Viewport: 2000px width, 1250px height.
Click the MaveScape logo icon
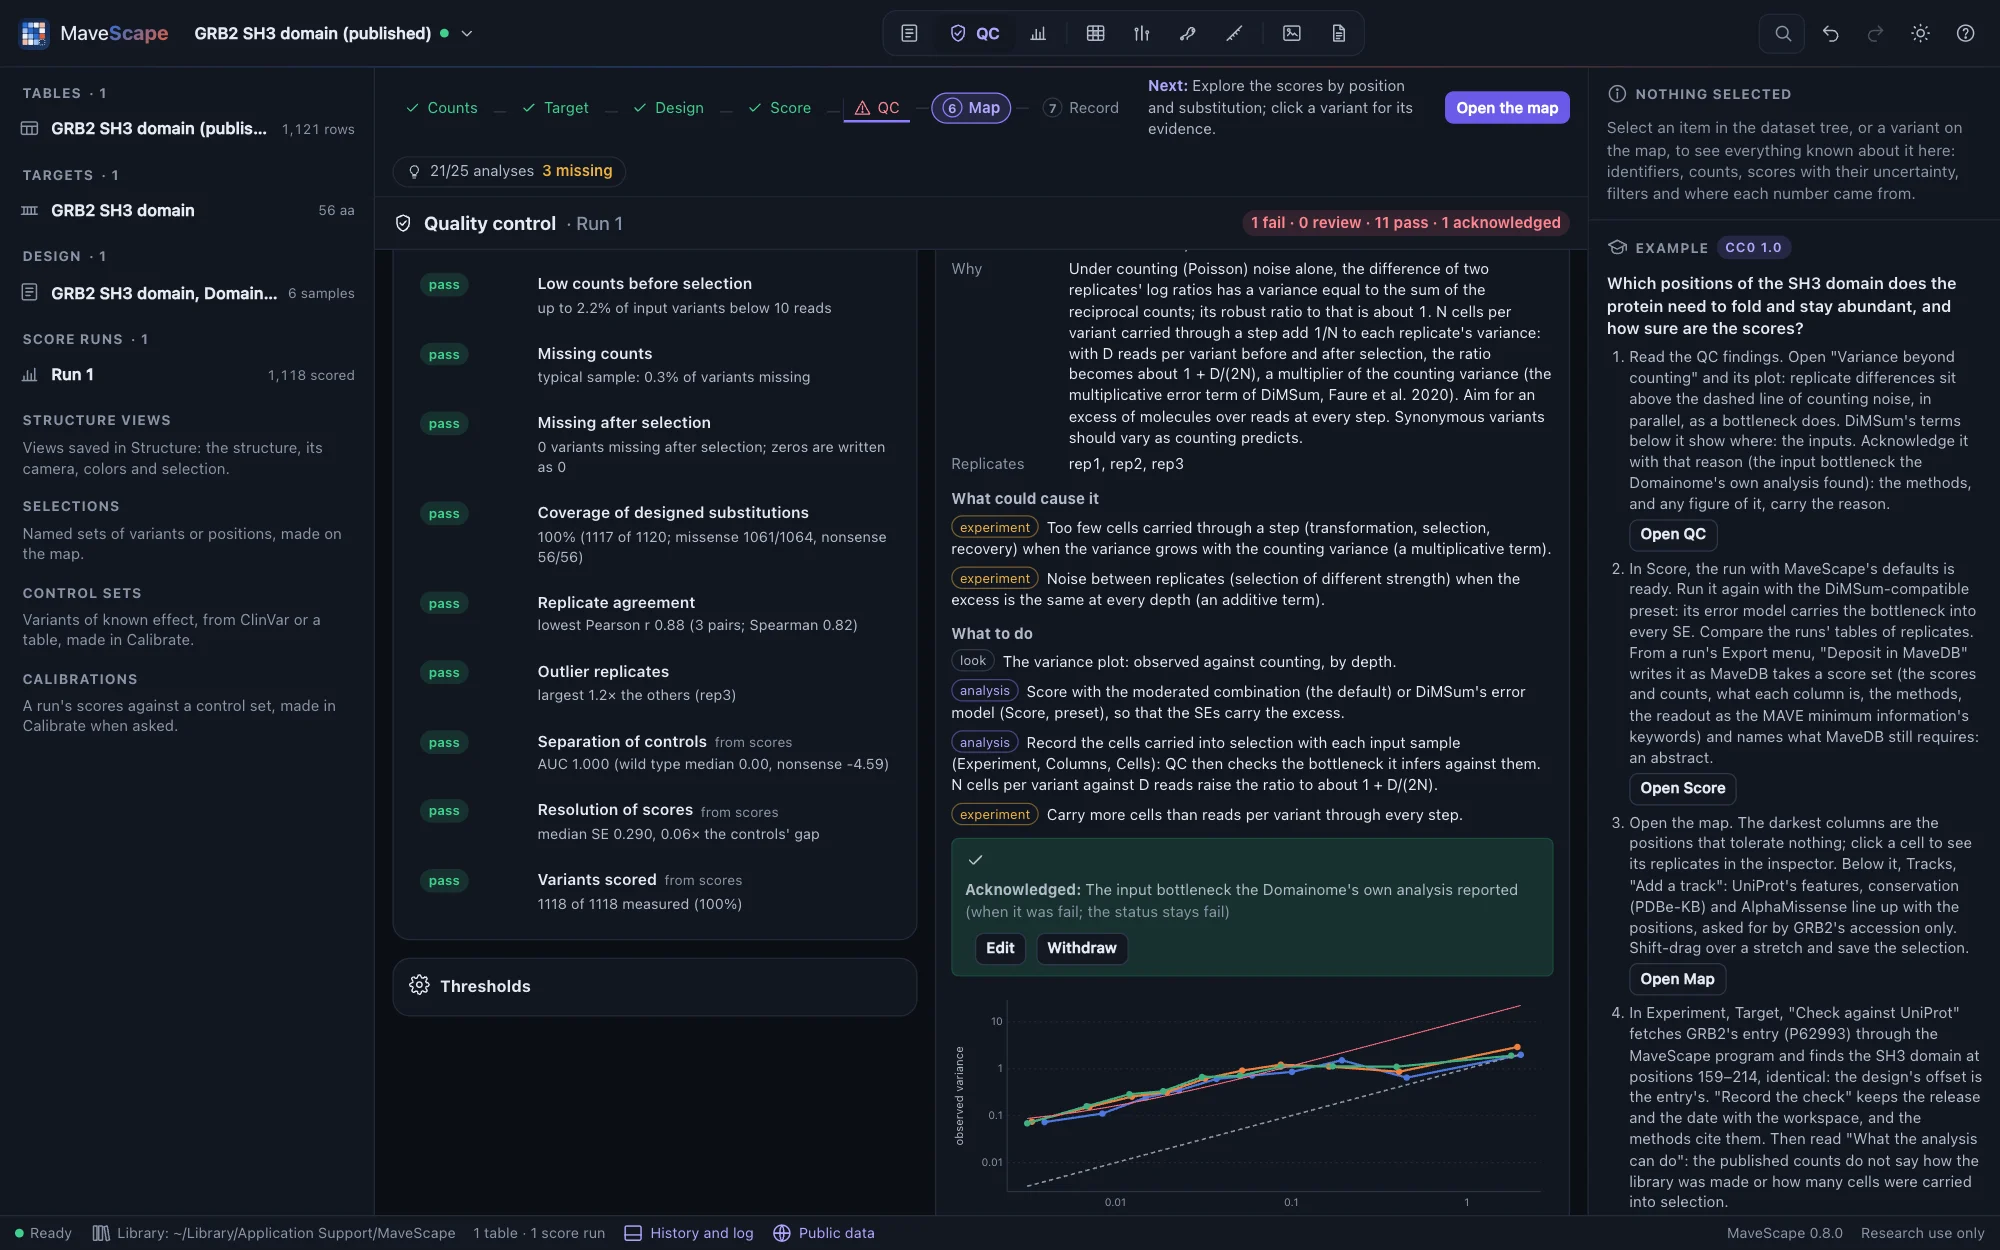[x=34, y=33]
